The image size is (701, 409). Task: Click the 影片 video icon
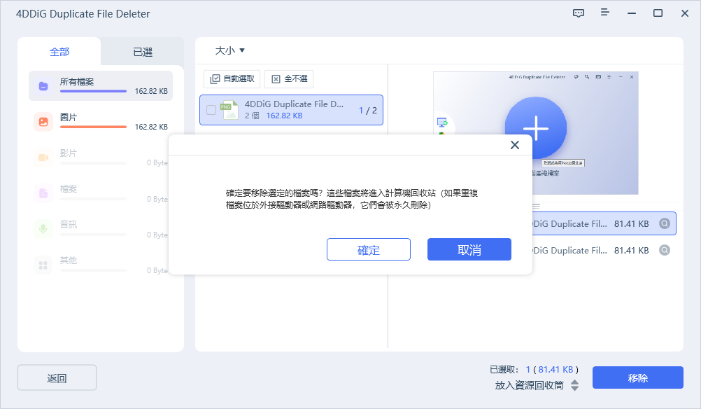tap(43, 157)
